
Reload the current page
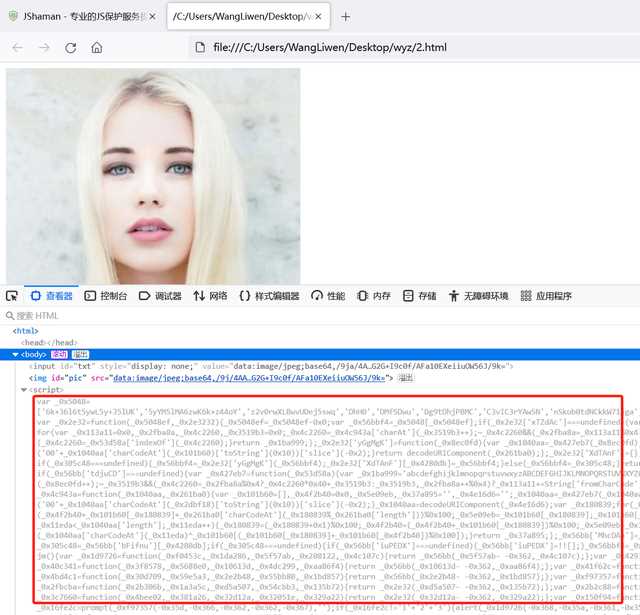coord(71,48)
